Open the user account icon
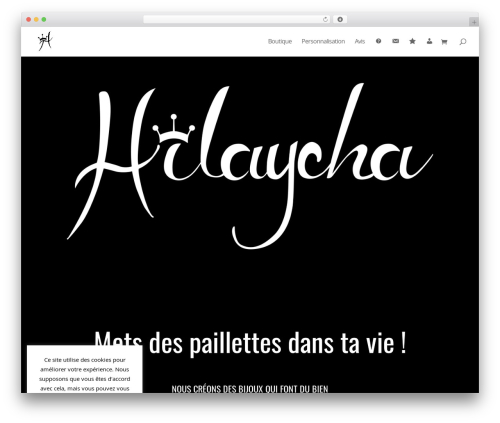 click(x=429, y=41)
